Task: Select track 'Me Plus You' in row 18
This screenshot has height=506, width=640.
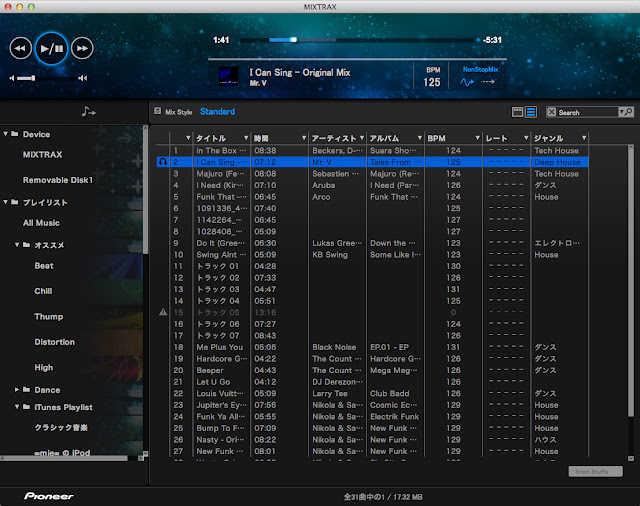Action: coord(220,347)
